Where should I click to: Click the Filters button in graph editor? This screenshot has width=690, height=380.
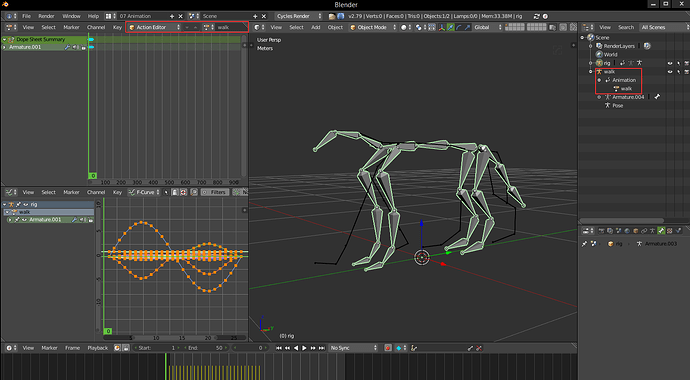(x=215, y=192)
